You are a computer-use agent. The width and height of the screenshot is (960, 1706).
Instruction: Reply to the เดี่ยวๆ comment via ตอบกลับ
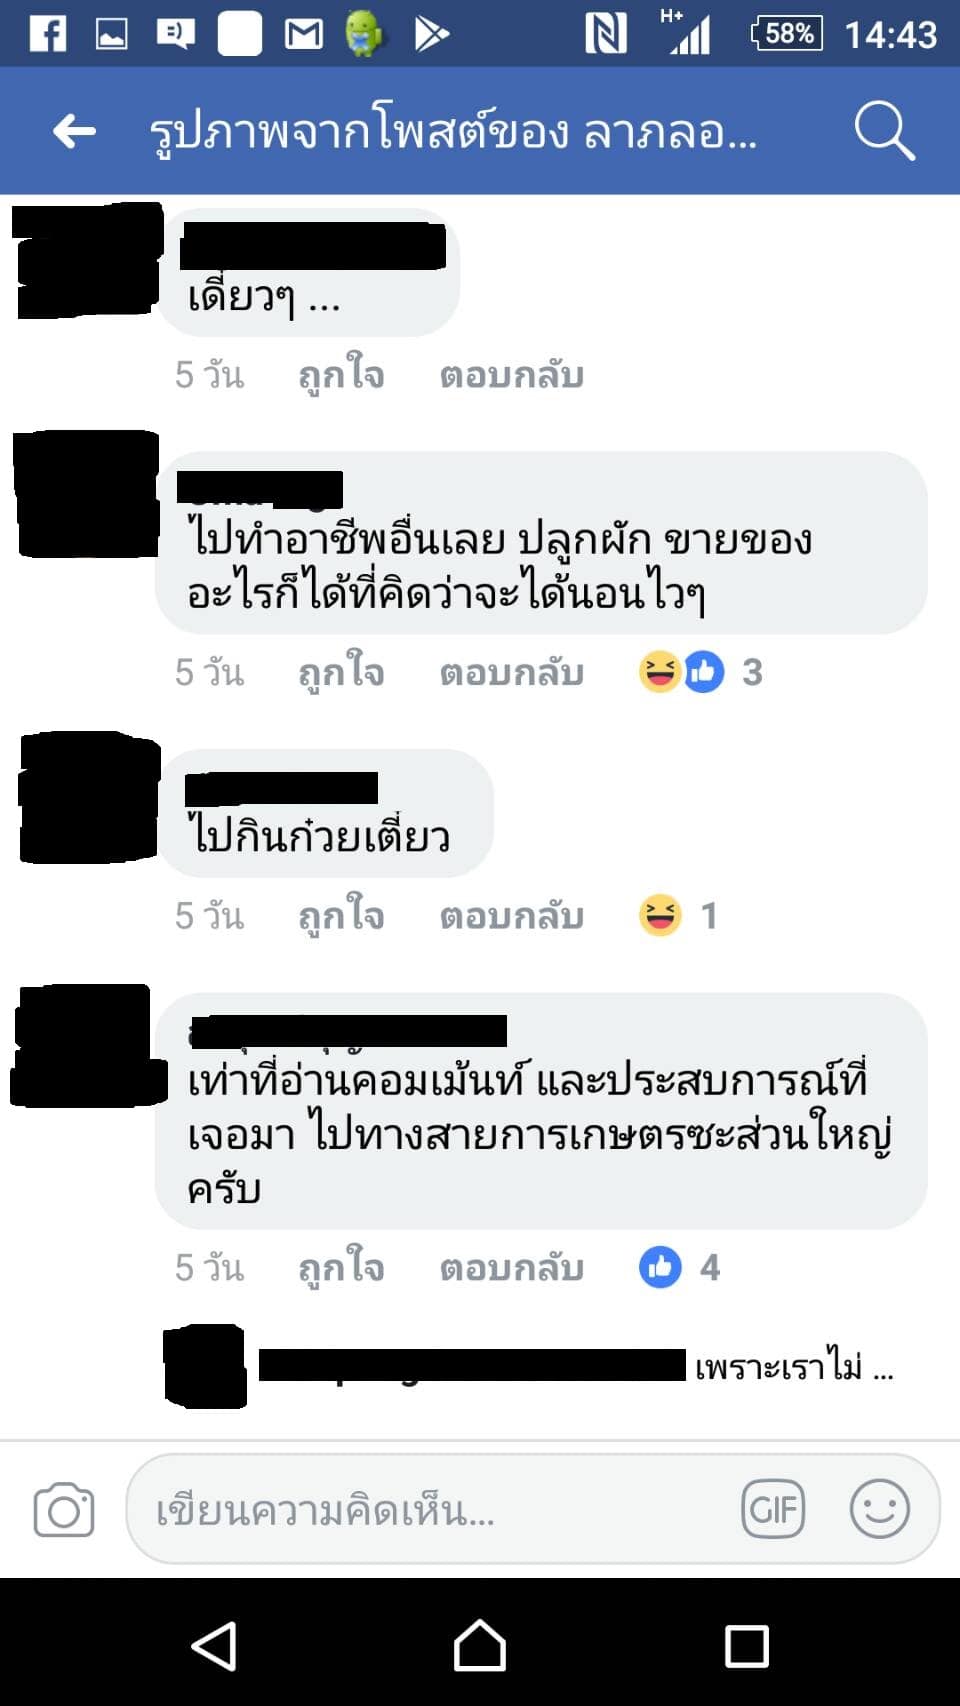pos(511,375)
